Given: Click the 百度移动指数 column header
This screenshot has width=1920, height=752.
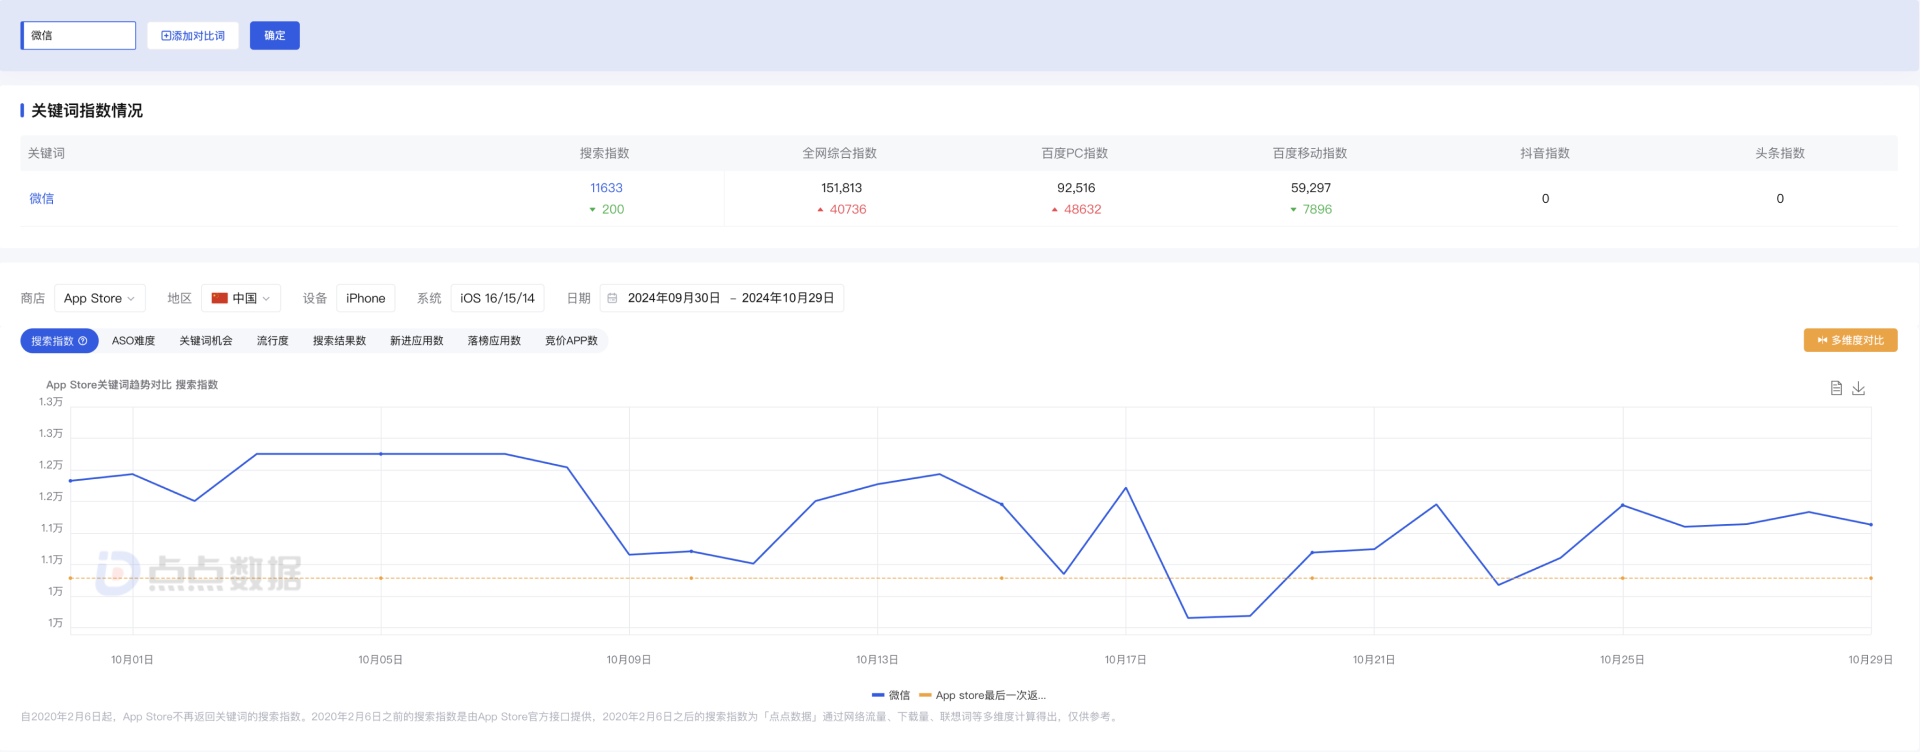Looking at the screenshot, I should pos(1310,153).
